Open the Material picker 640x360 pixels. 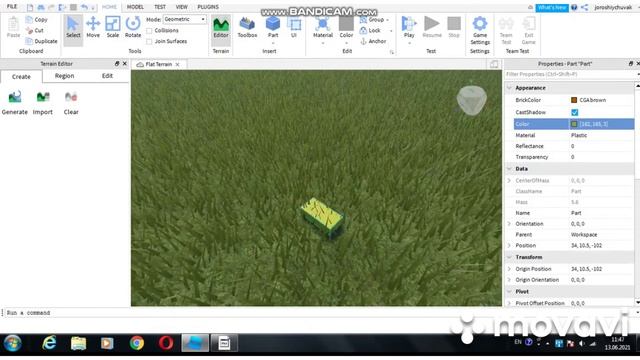coord(323,27)
